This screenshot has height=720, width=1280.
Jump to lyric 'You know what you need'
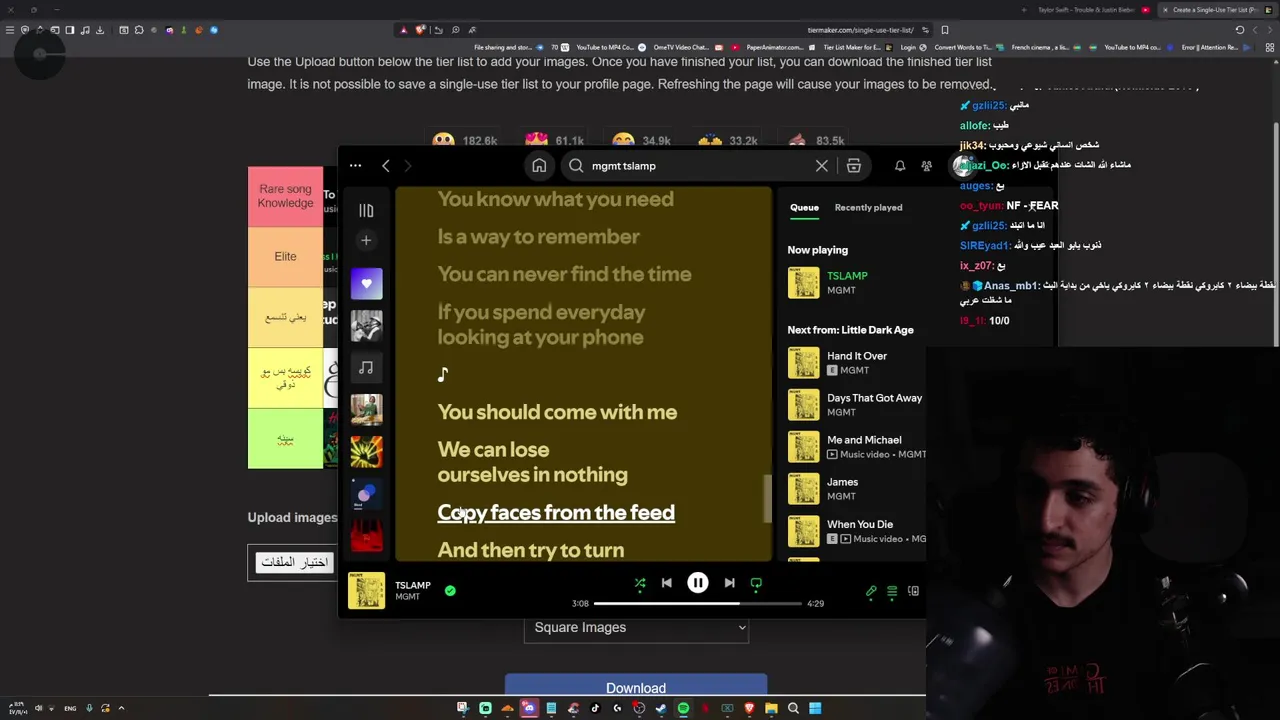coord(555,199)
